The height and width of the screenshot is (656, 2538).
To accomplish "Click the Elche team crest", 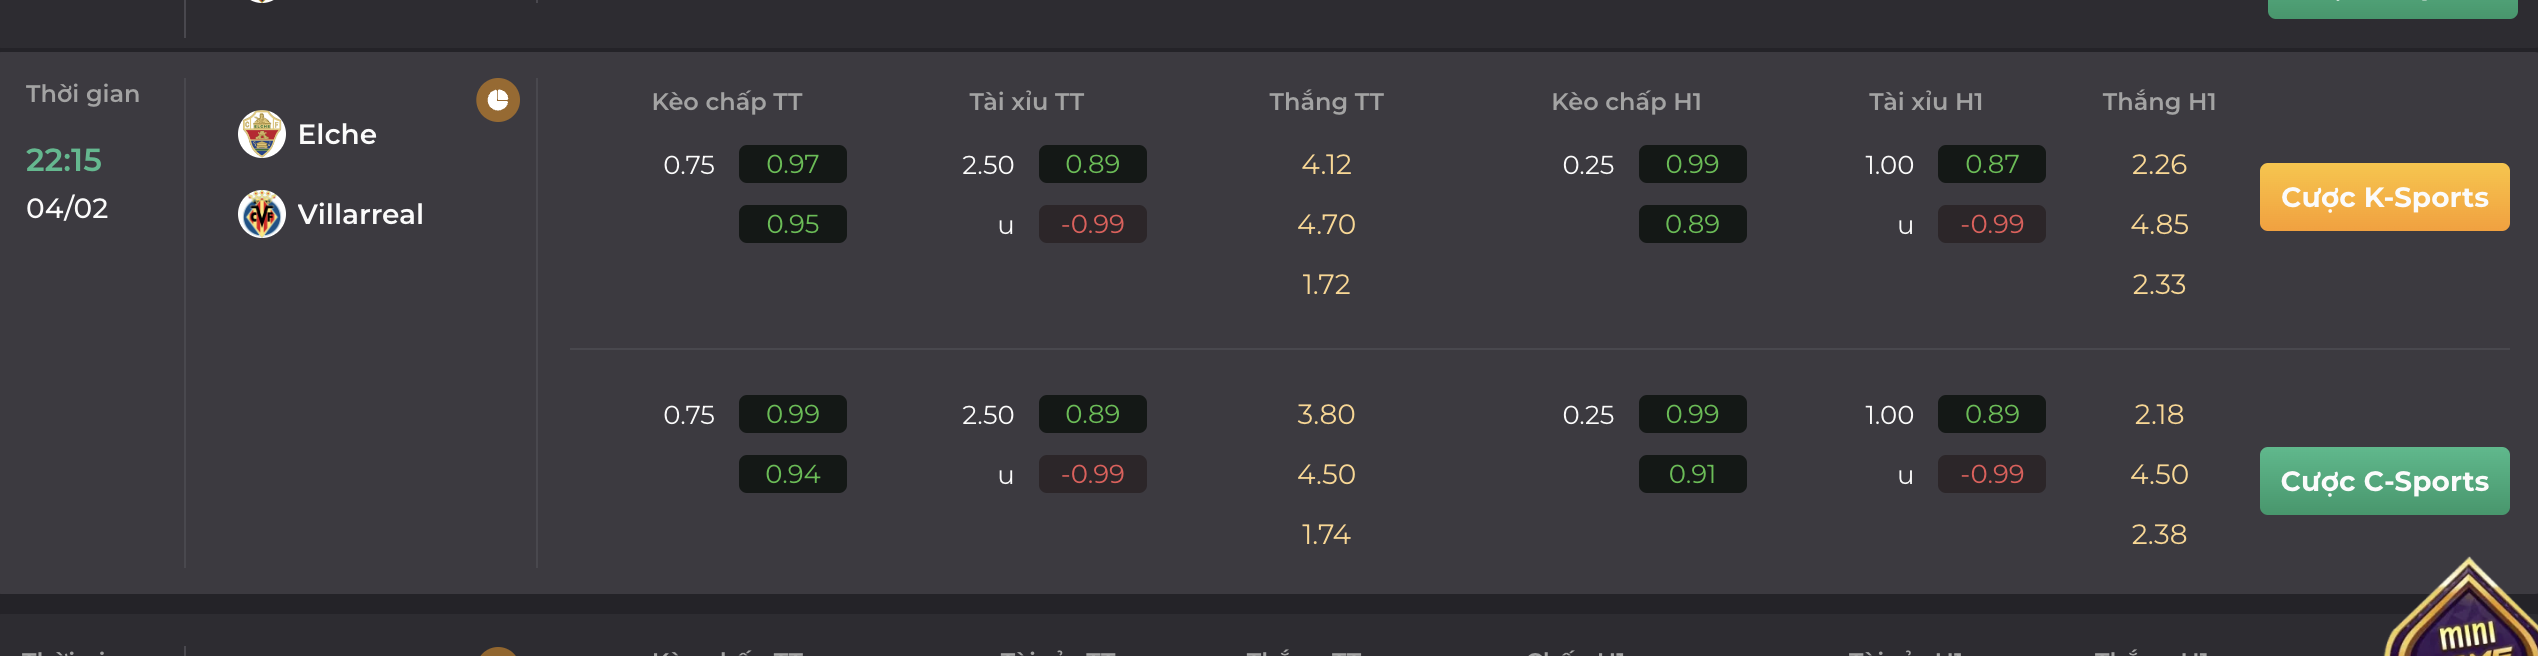I will click(262, 134).
